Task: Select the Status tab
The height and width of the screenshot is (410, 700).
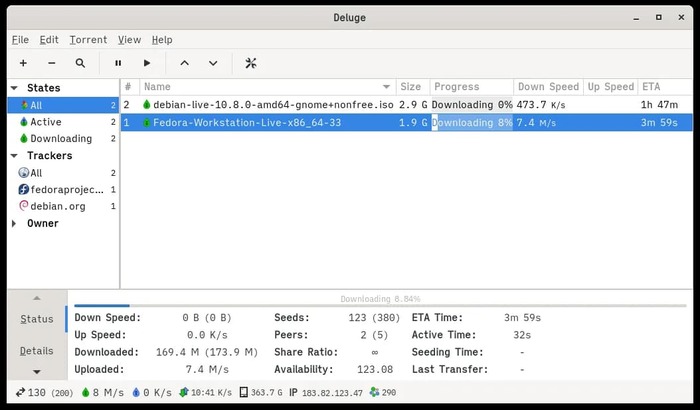Action: pyautogui.click(x=37, y=319)
